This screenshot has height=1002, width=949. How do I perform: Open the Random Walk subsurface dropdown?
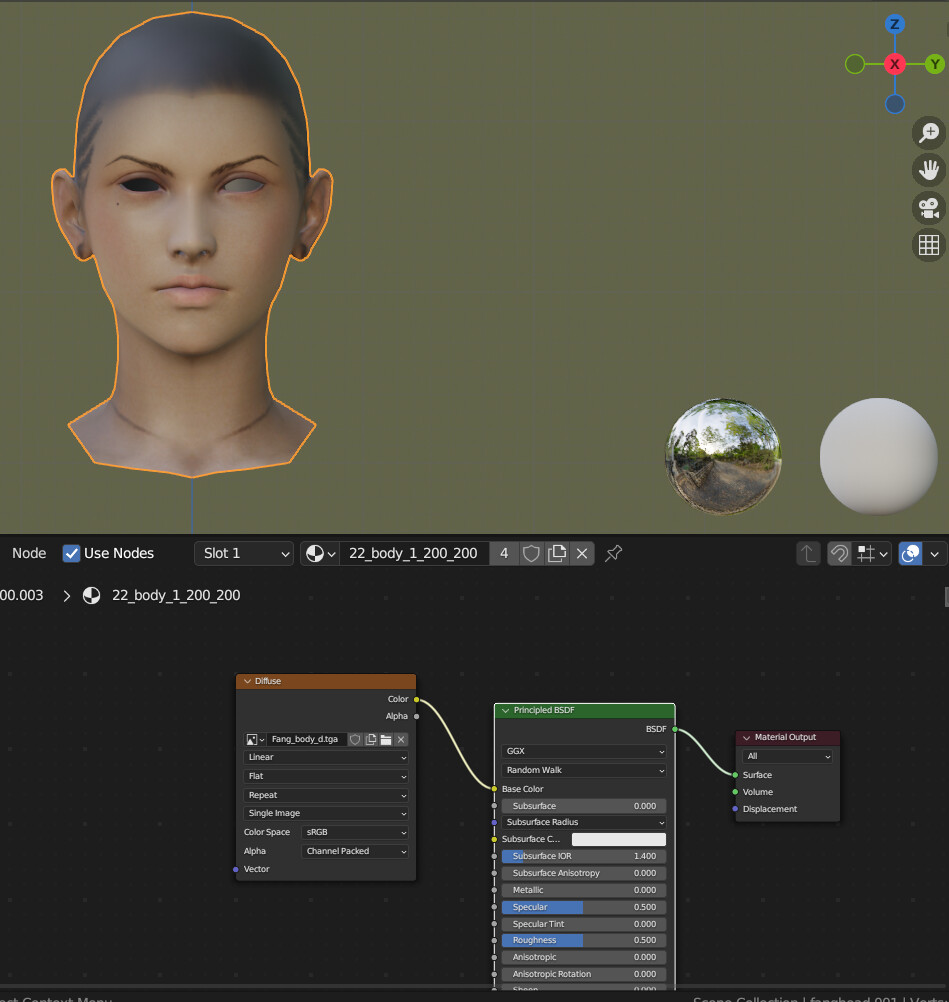[x=583, y=771]
